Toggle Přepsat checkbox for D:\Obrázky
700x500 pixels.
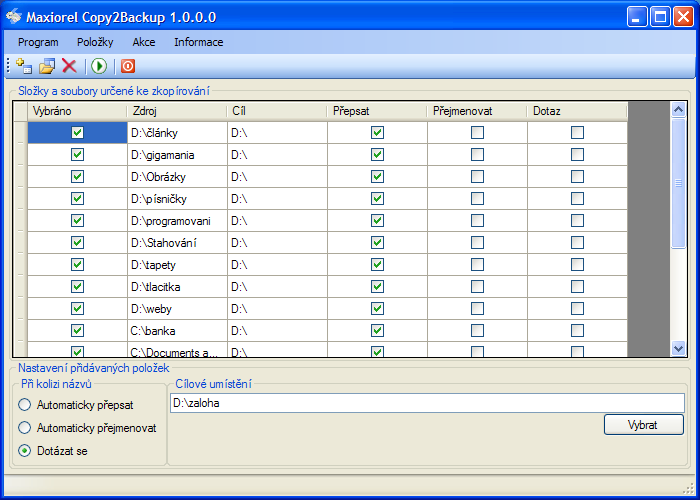pyautogui.click(x=377, y=176)
